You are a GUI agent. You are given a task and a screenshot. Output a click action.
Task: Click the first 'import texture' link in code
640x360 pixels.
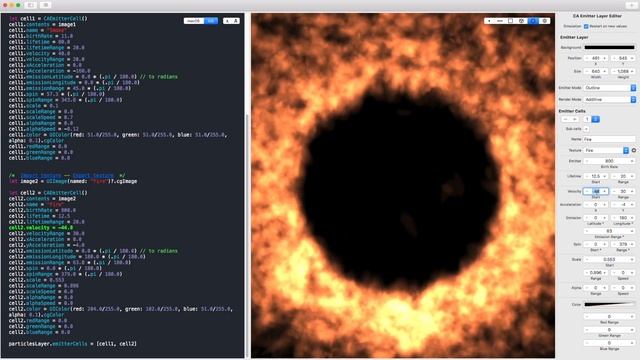pyautogui.click(x=40, y=176)
